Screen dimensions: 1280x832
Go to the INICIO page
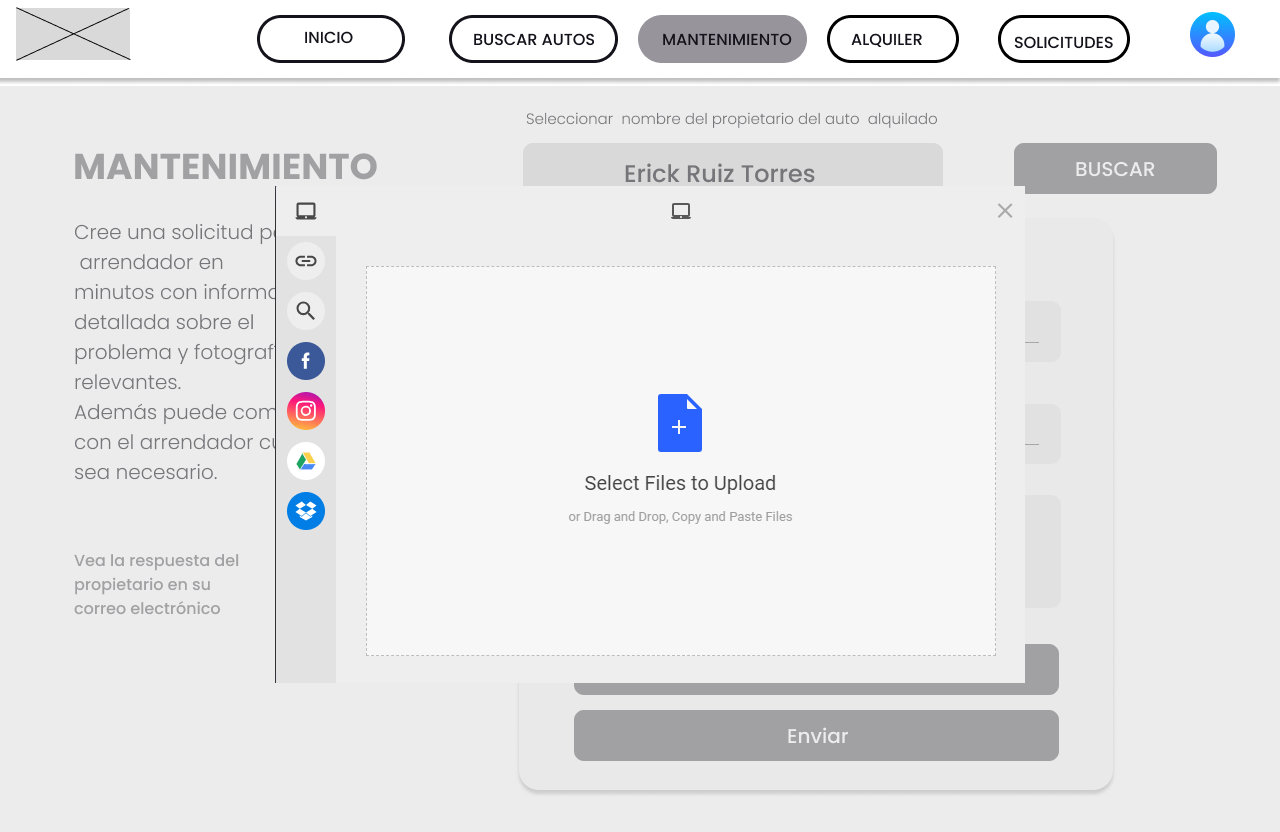pos(331,39)
